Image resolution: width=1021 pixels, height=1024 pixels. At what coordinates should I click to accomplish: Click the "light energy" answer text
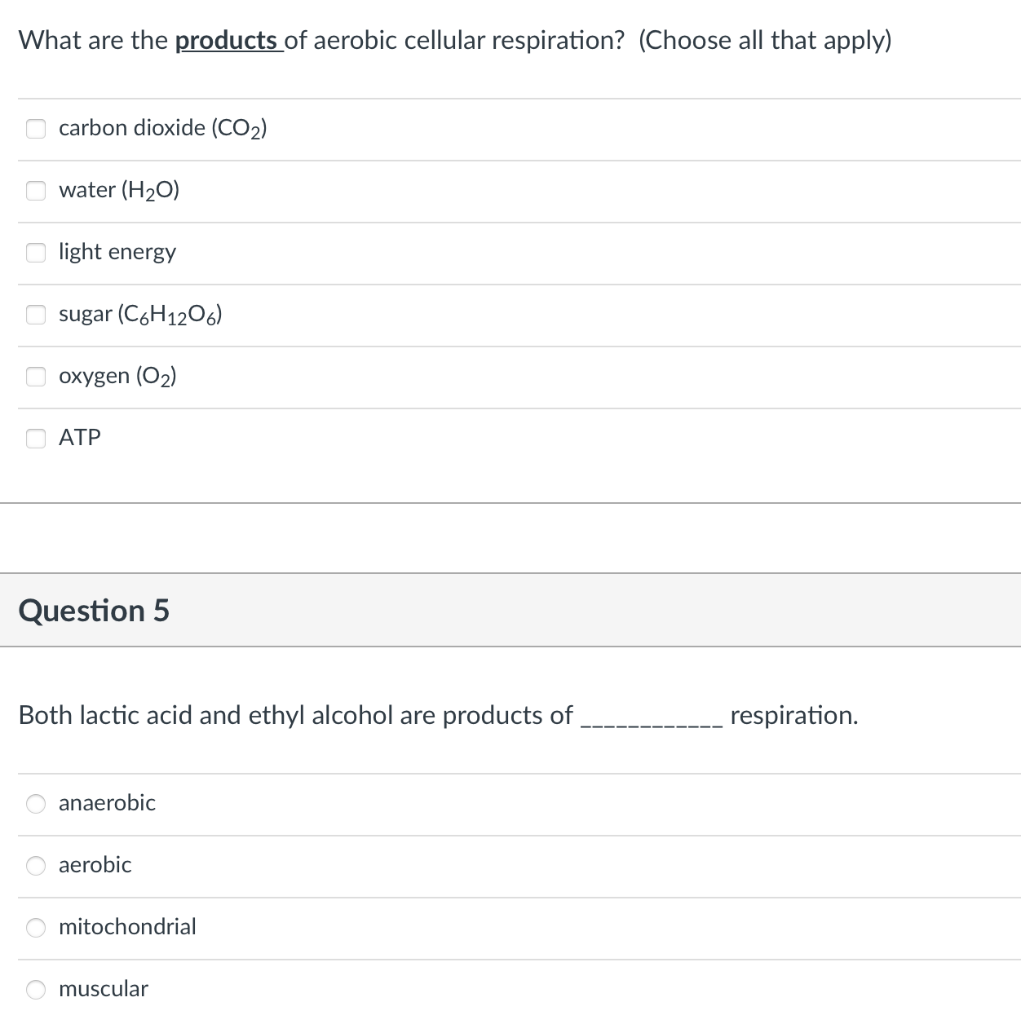117,252
